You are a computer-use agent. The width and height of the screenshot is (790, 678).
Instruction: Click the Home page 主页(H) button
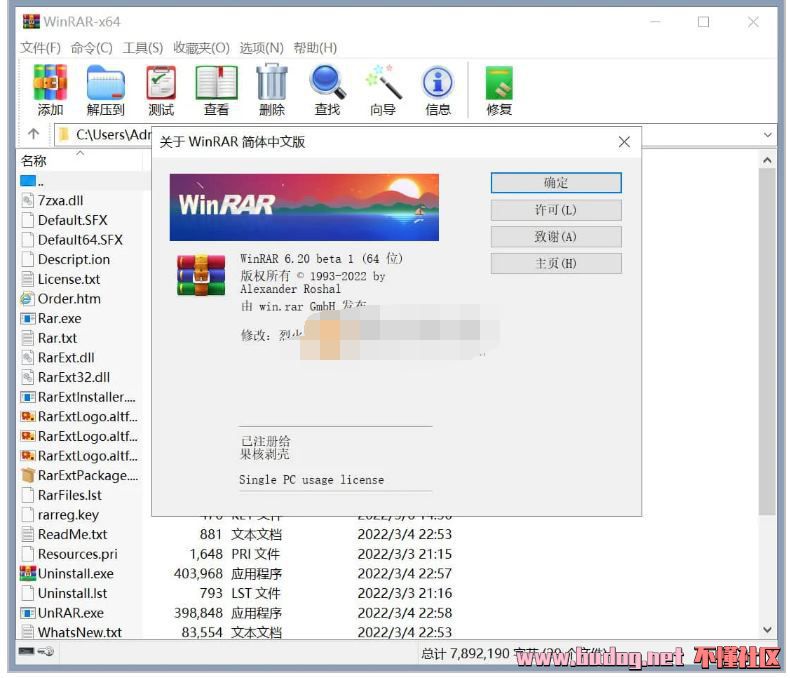(556, 263)
